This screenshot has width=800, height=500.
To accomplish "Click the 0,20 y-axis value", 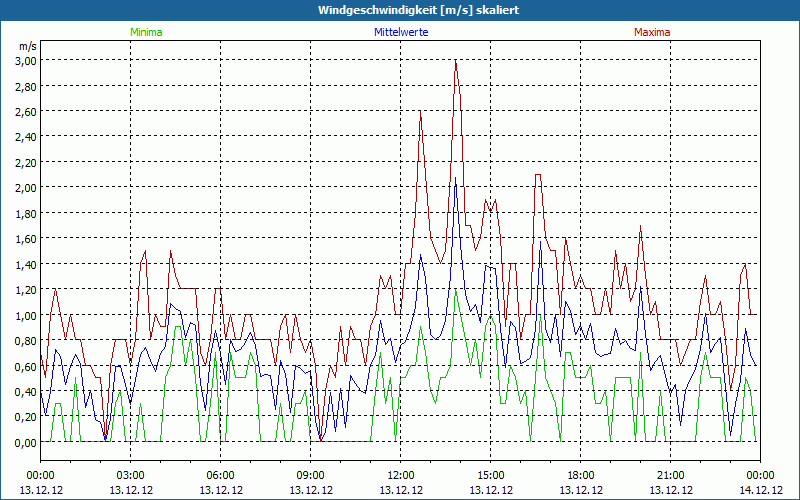I will click(x=27, y=417).
